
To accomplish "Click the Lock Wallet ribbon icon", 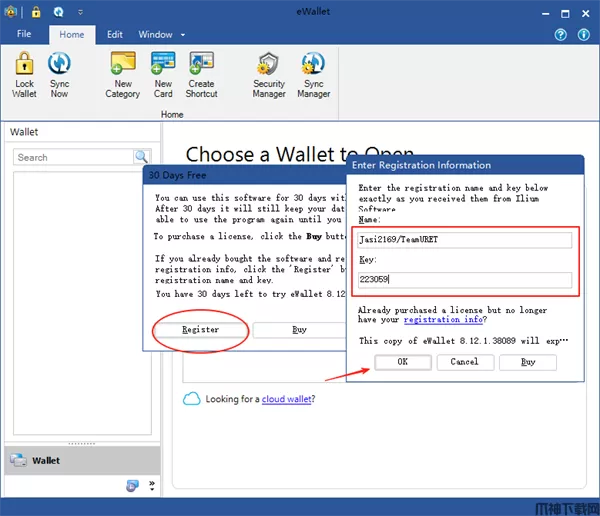I will (x=25, y=74).
